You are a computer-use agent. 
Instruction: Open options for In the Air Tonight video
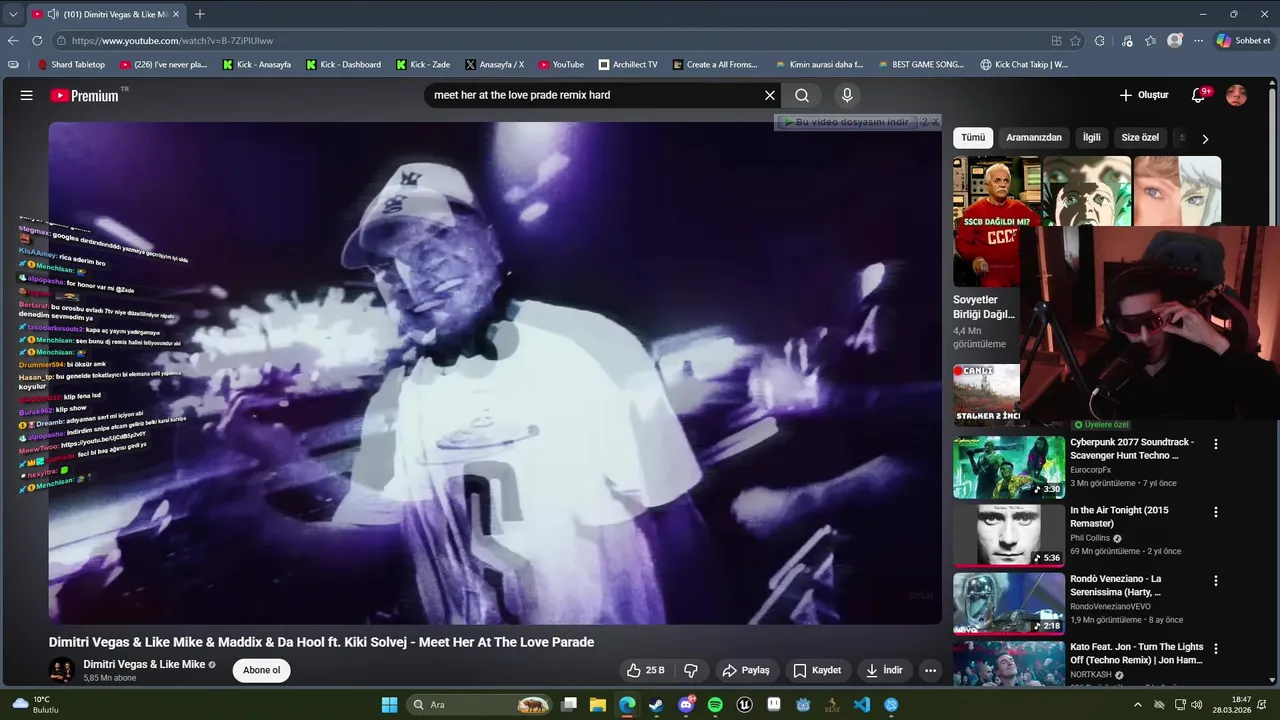[x=1216, y=512]
